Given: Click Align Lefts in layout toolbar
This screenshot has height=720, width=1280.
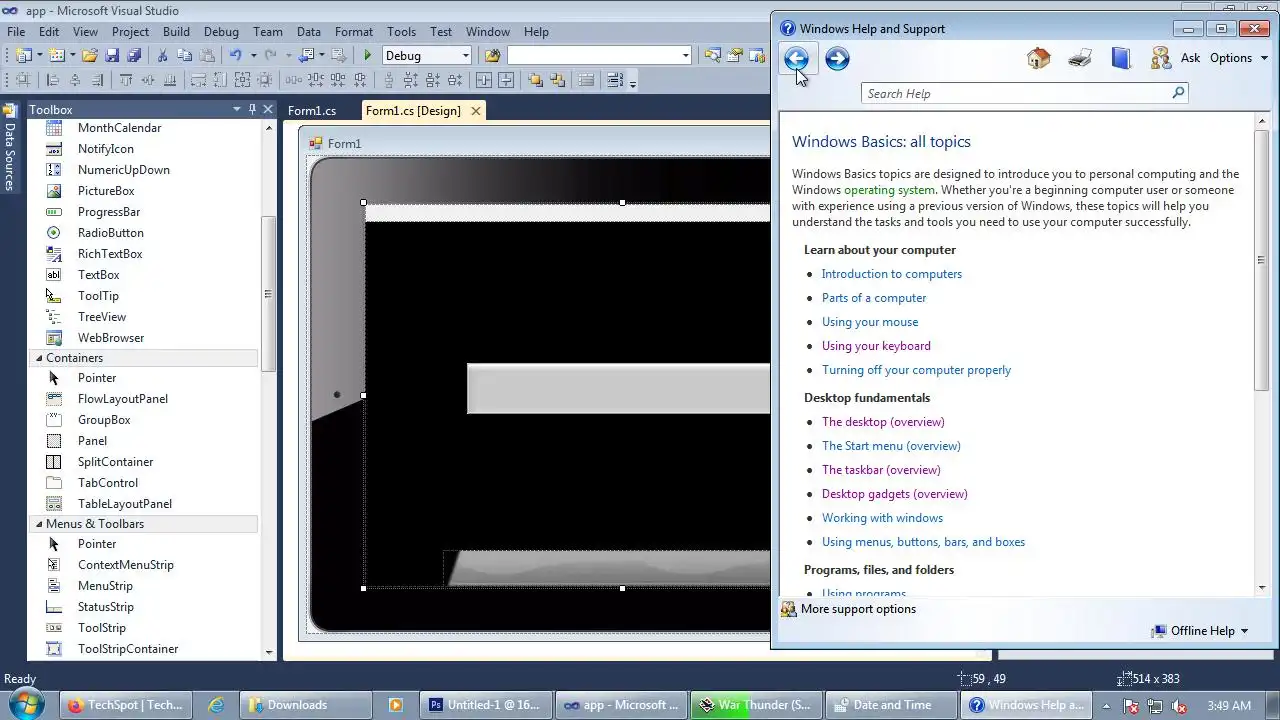Looking at the screenshot, I should point(53,81).
